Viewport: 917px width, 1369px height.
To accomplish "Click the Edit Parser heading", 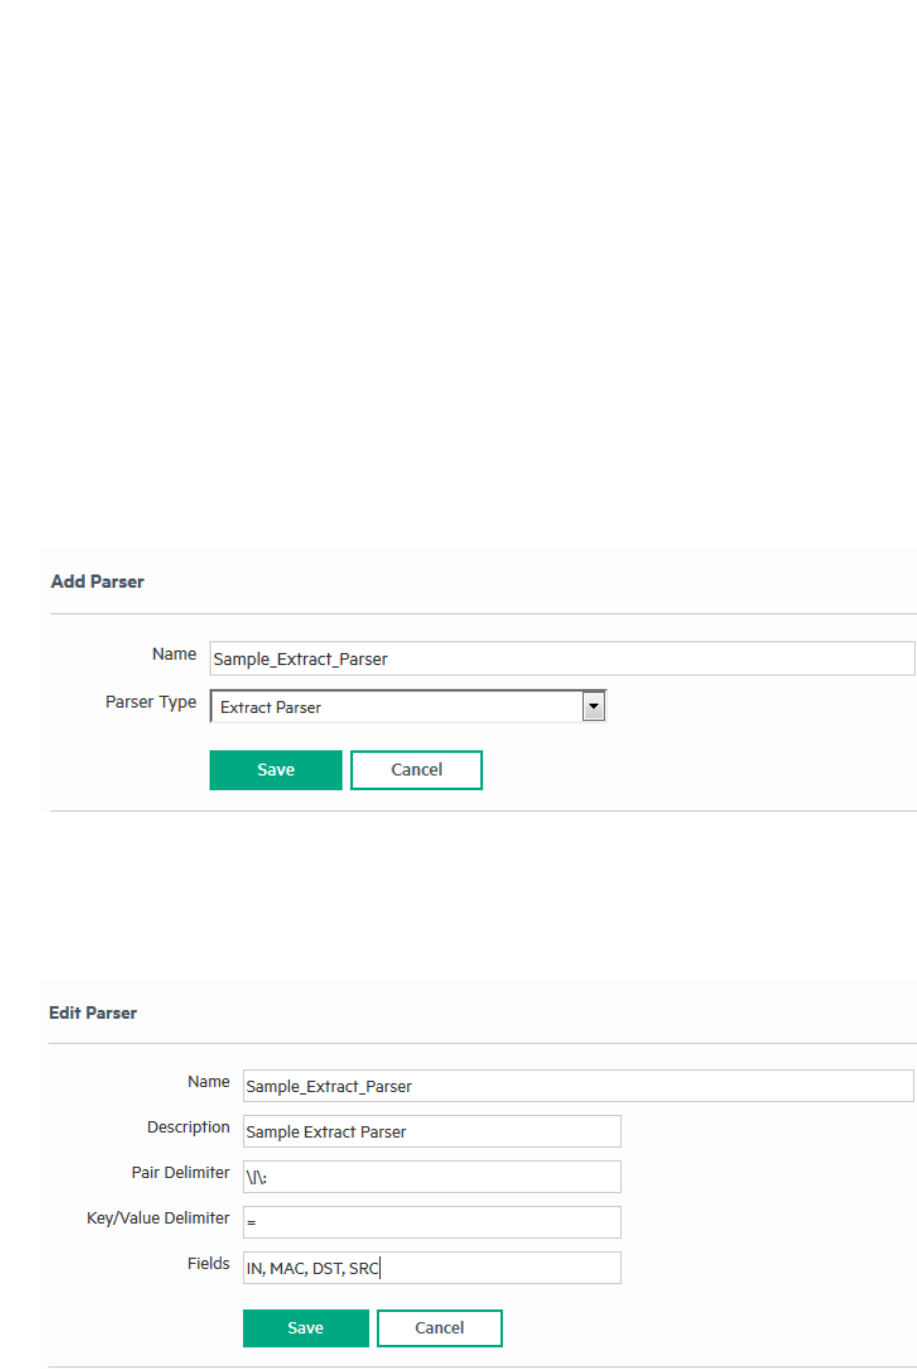I will pyautogui.click(x=93, y=1013).
